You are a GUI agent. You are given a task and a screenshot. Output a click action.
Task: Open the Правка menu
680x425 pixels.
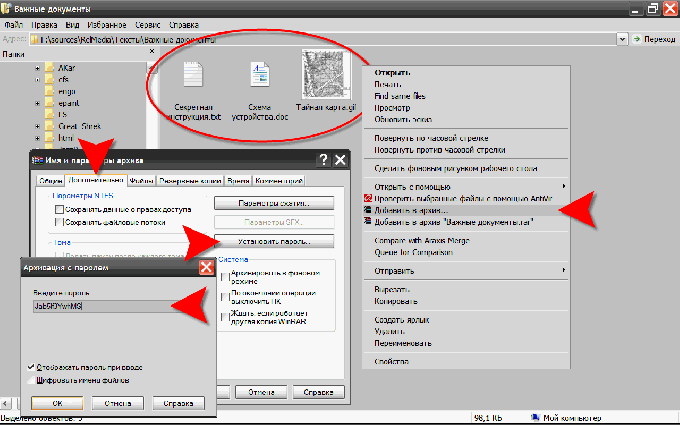click(44, 25)
